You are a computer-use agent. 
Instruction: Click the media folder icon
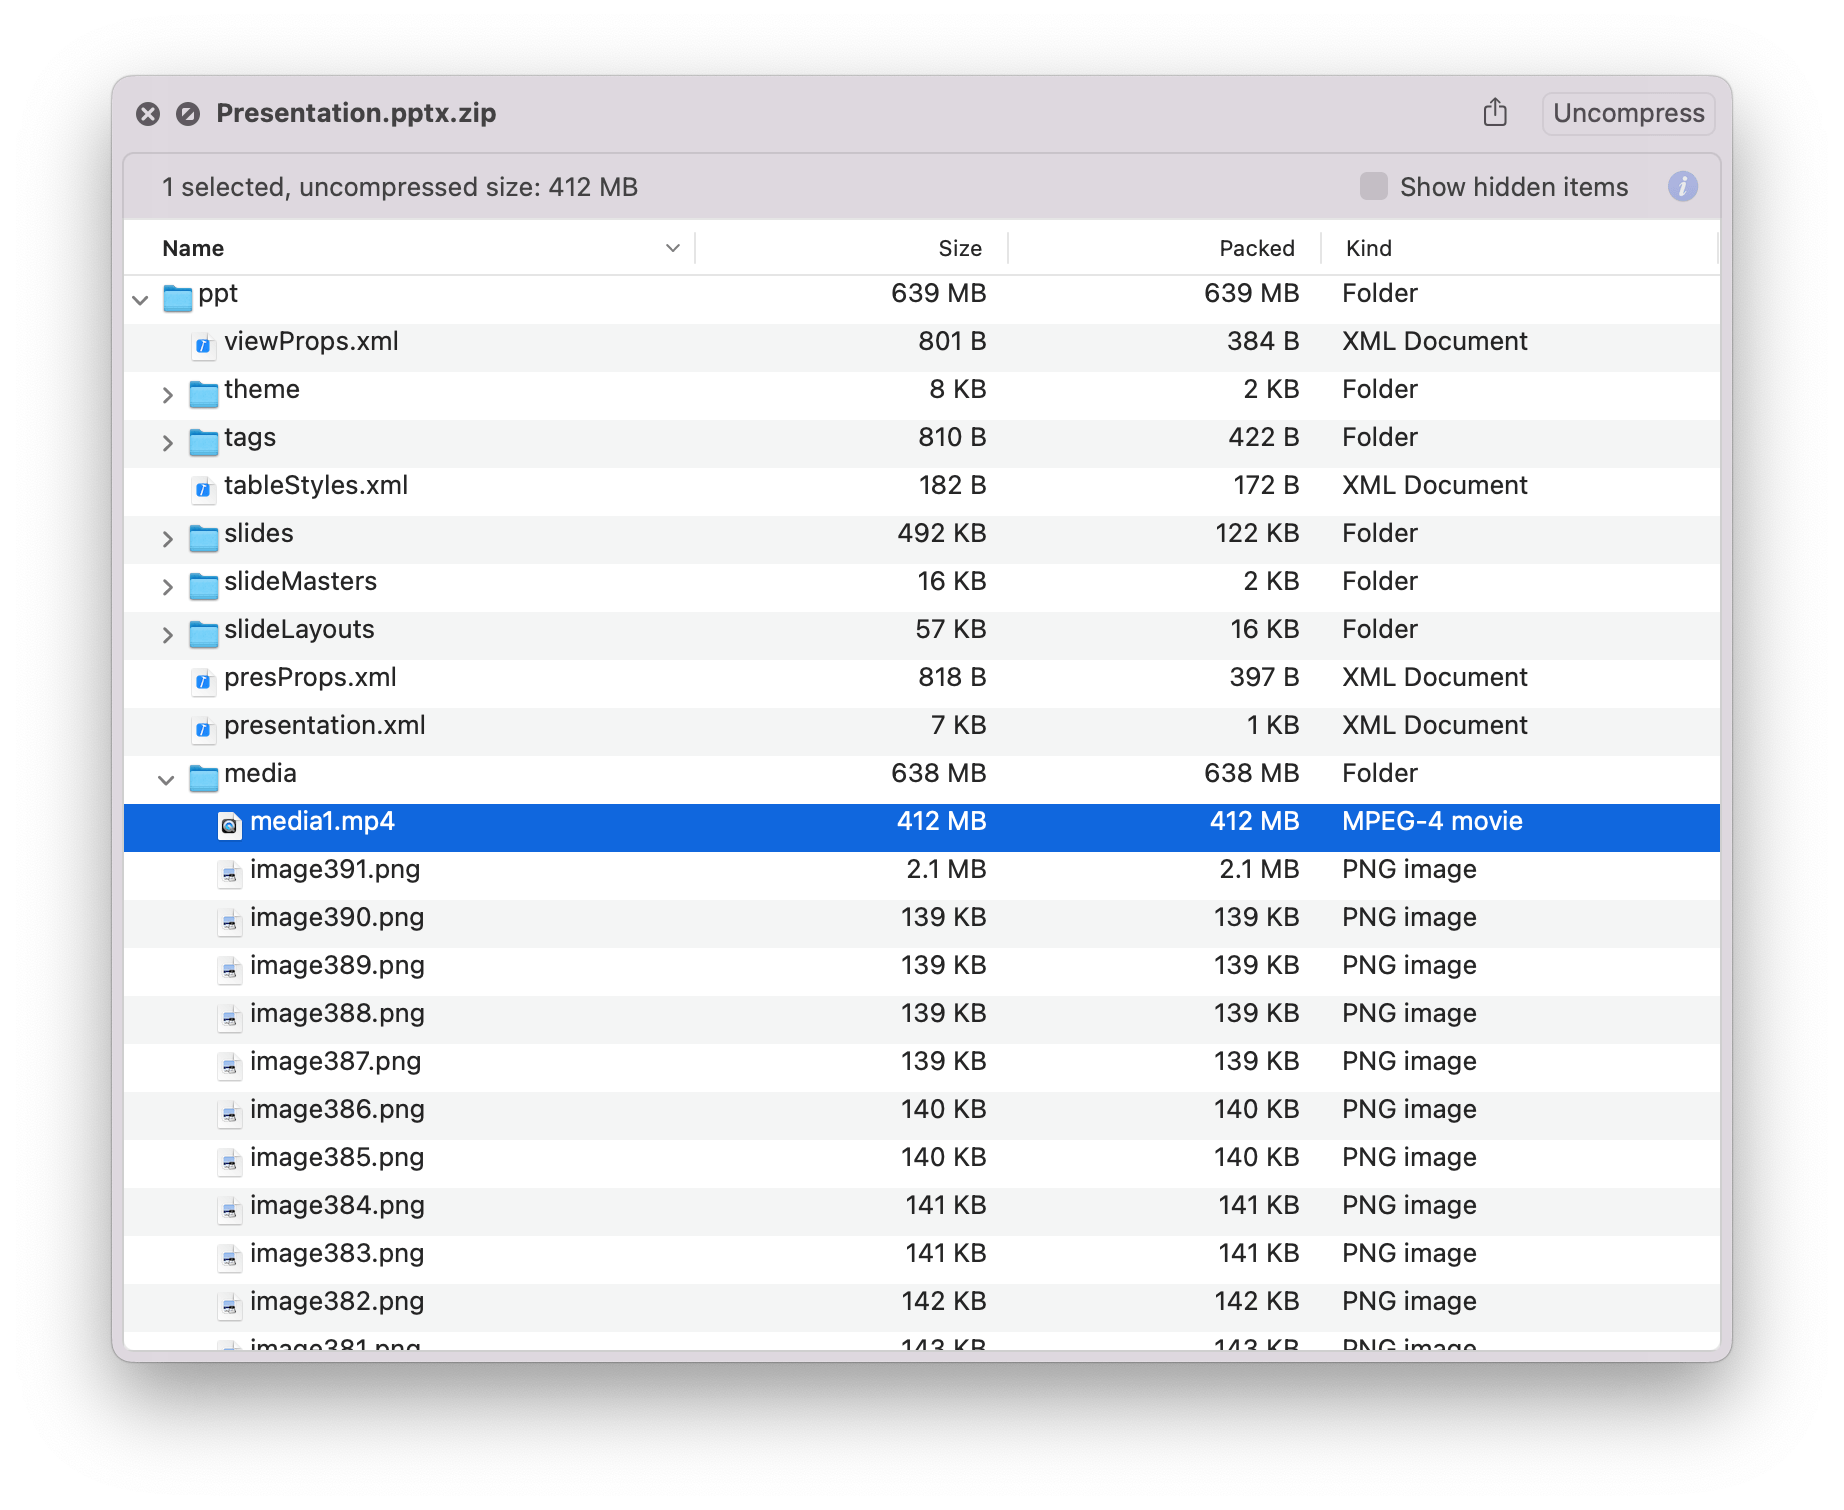click(x=203, y=777)
